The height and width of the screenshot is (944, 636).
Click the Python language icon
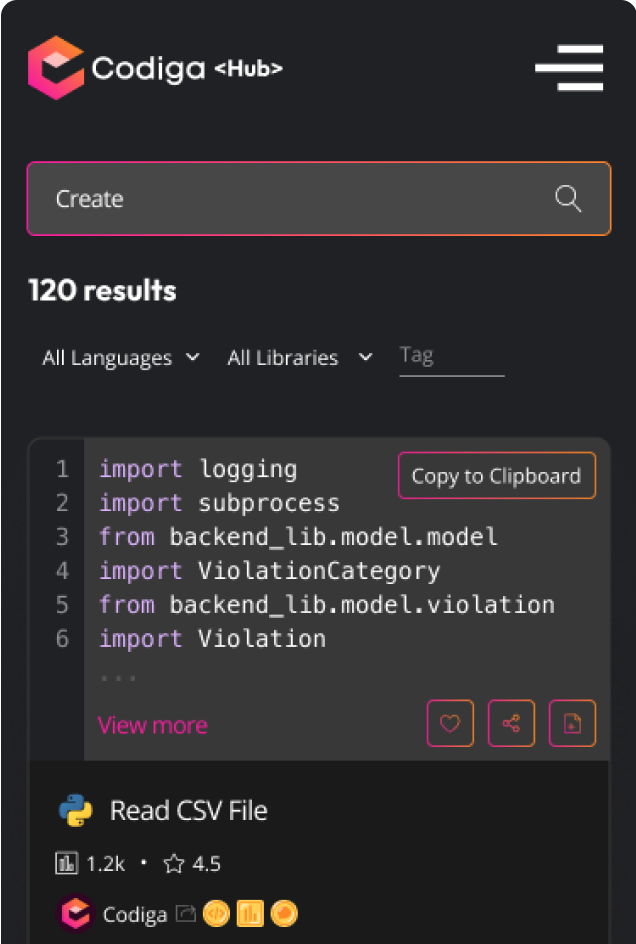pyautogui.click(x=76, y=810)
